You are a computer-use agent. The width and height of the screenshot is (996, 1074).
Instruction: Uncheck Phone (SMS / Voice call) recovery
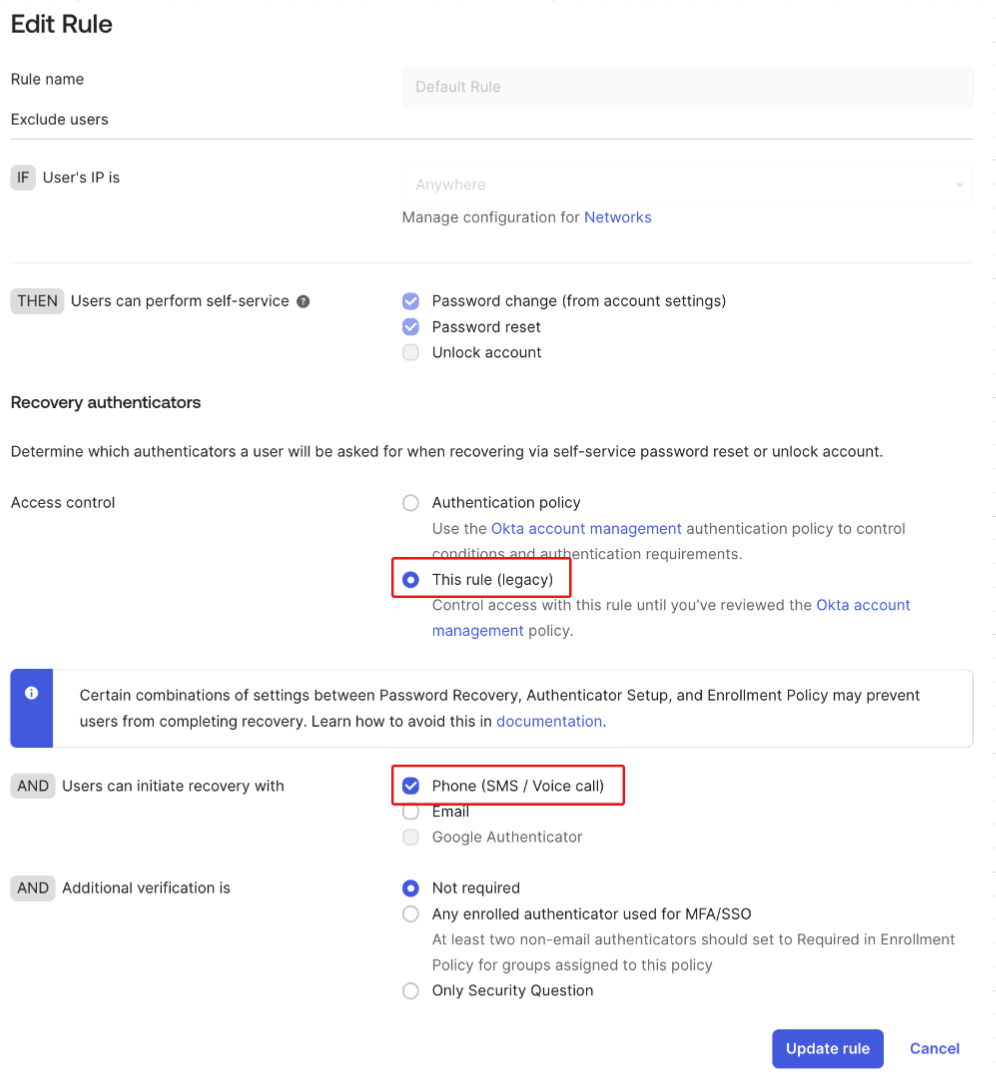pyautogui.click(x=410, y=786)
